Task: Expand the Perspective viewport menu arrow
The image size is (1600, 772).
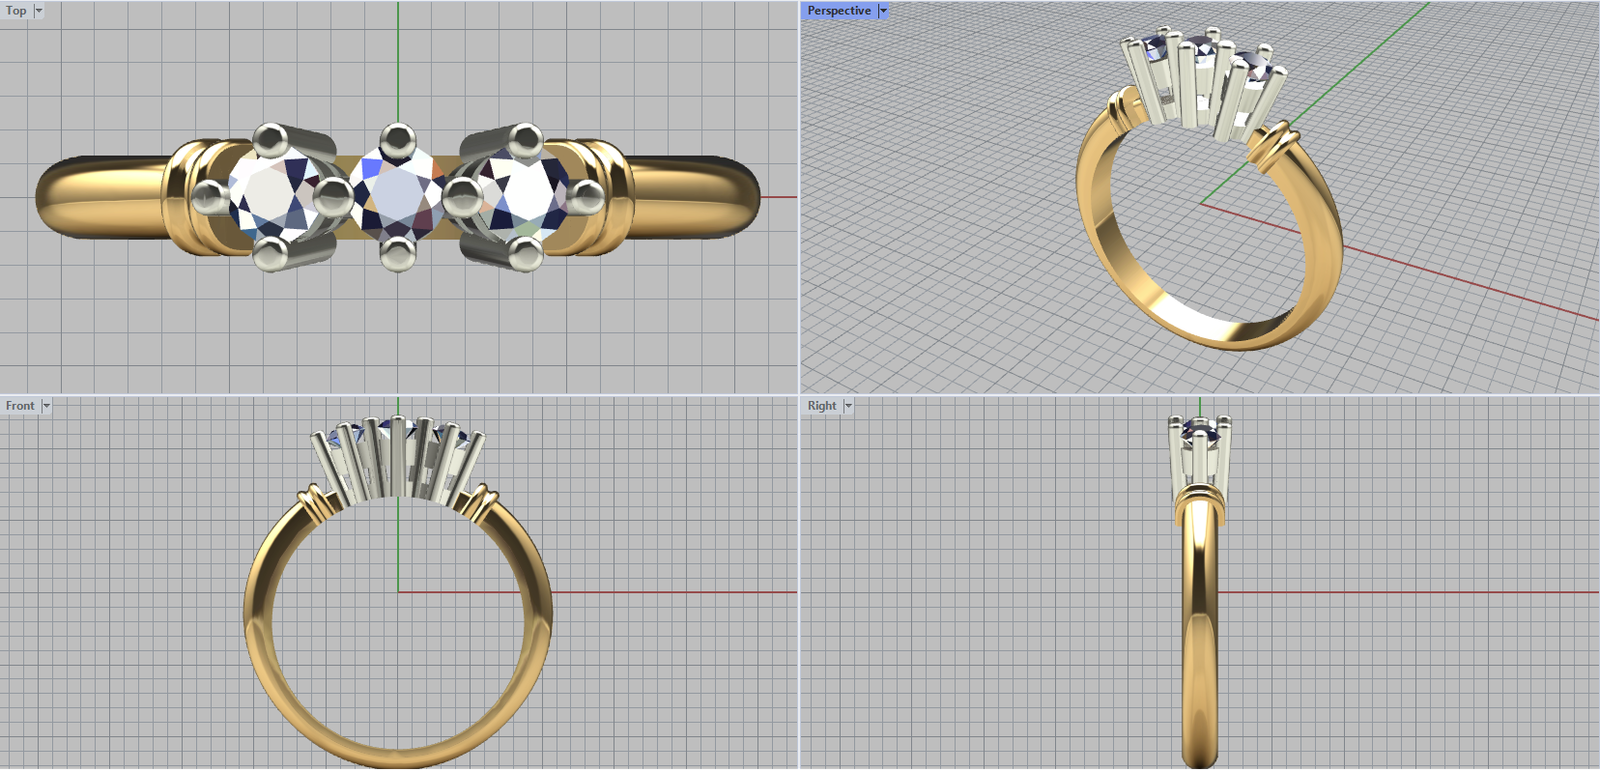Action: tap(883, 11)
